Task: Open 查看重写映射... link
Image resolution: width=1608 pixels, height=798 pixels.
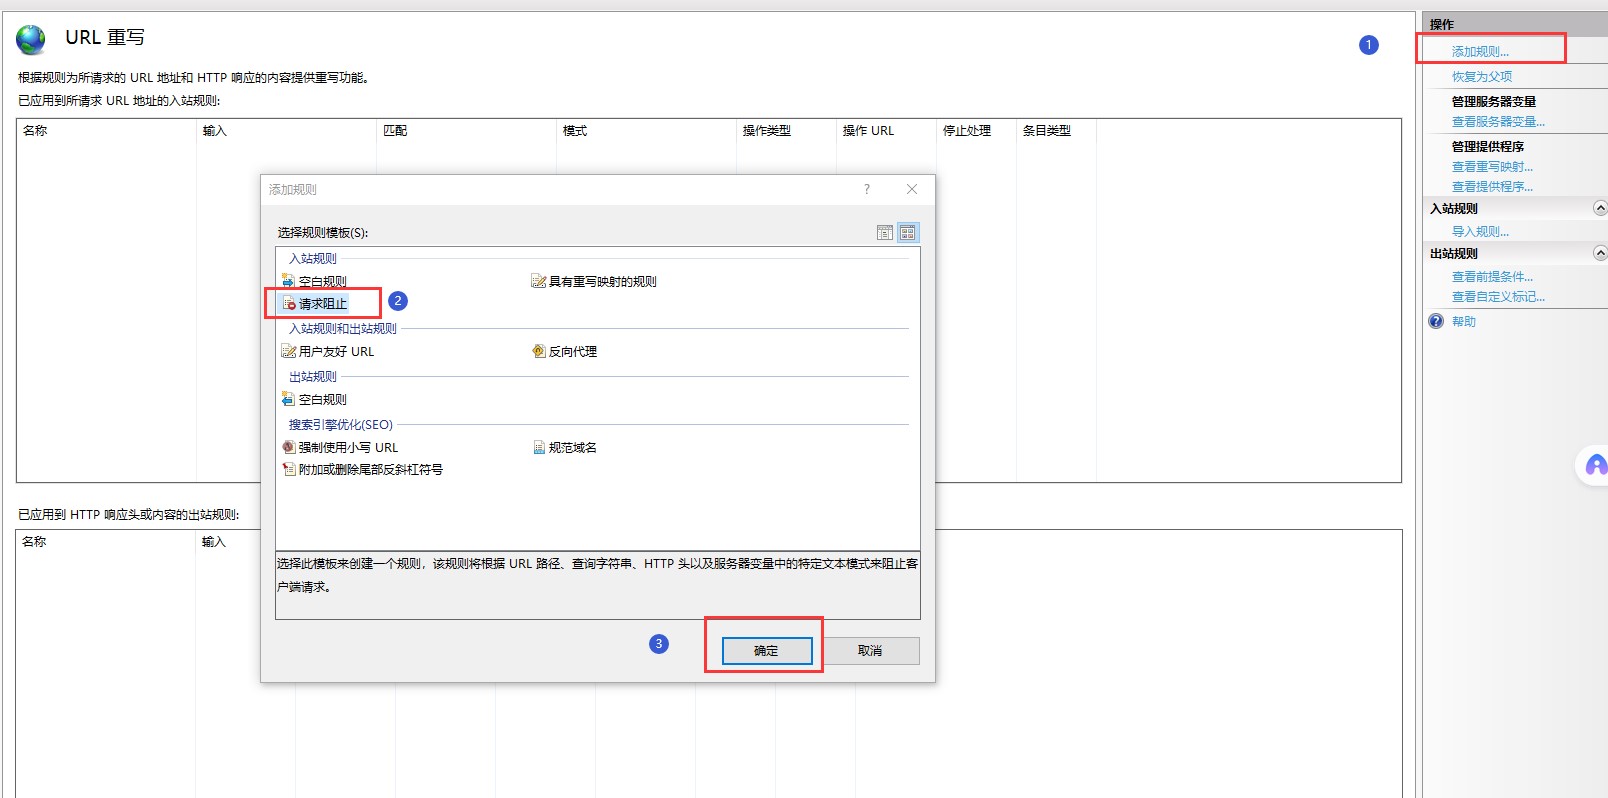Action: (x=1492, y=166)
